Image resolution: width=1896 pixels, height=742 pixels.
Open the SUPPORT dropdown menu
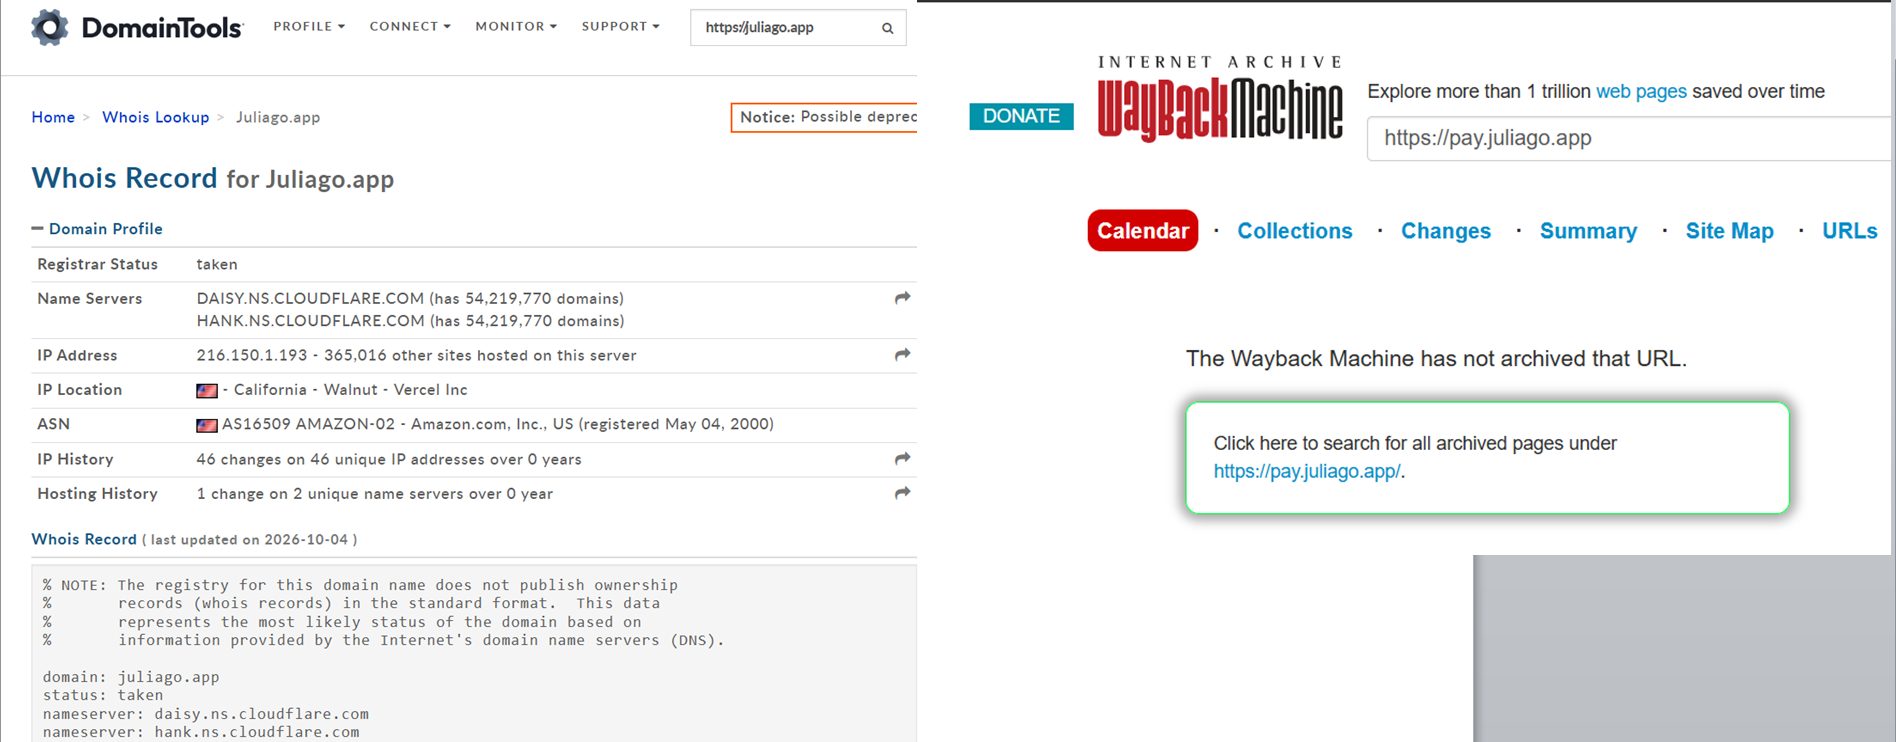[620, 26]
